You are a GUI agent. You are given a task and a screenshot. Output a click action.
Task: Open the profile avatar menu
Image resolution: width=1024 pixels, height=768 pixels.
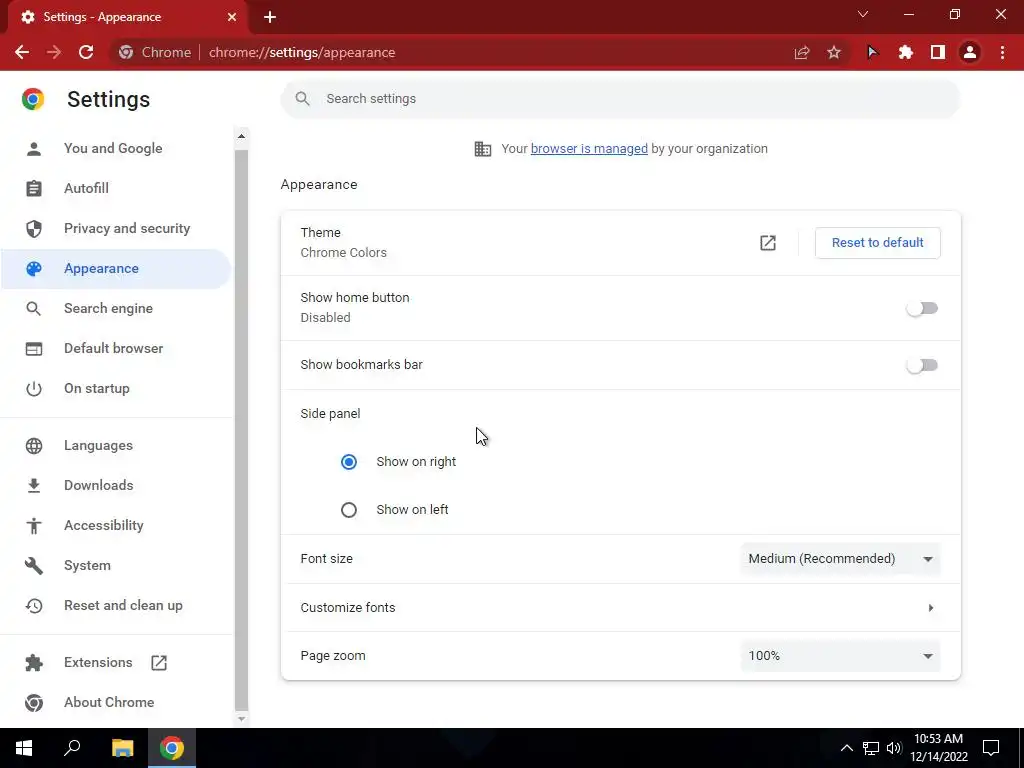pyautogui.click(x=970, y=52)
